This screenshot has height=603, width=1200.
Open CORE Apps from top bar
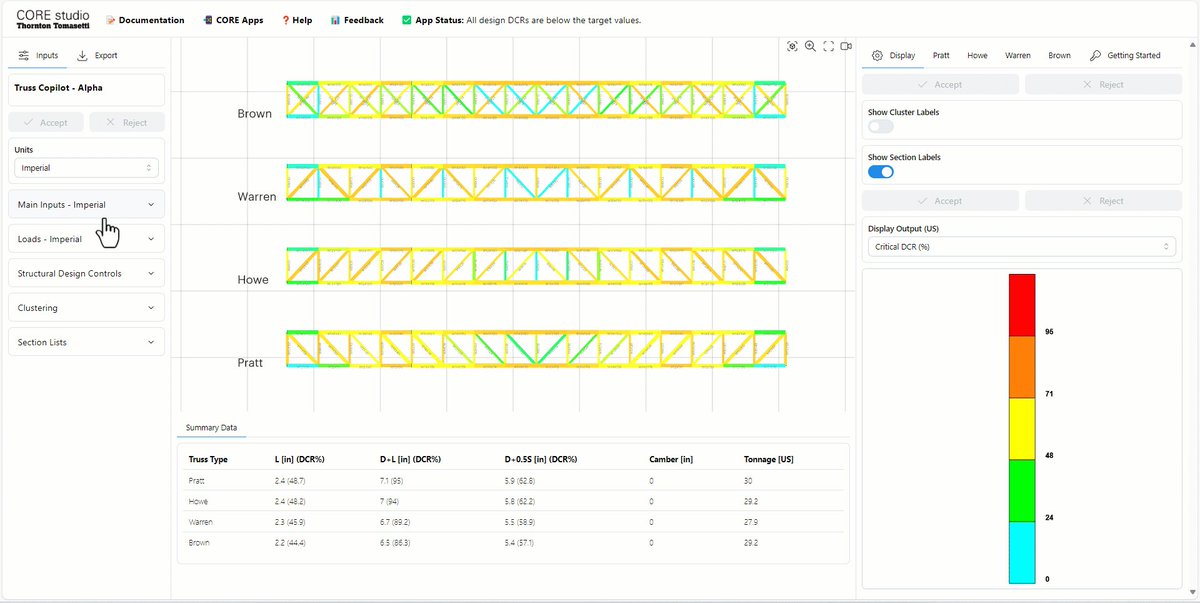232,20
